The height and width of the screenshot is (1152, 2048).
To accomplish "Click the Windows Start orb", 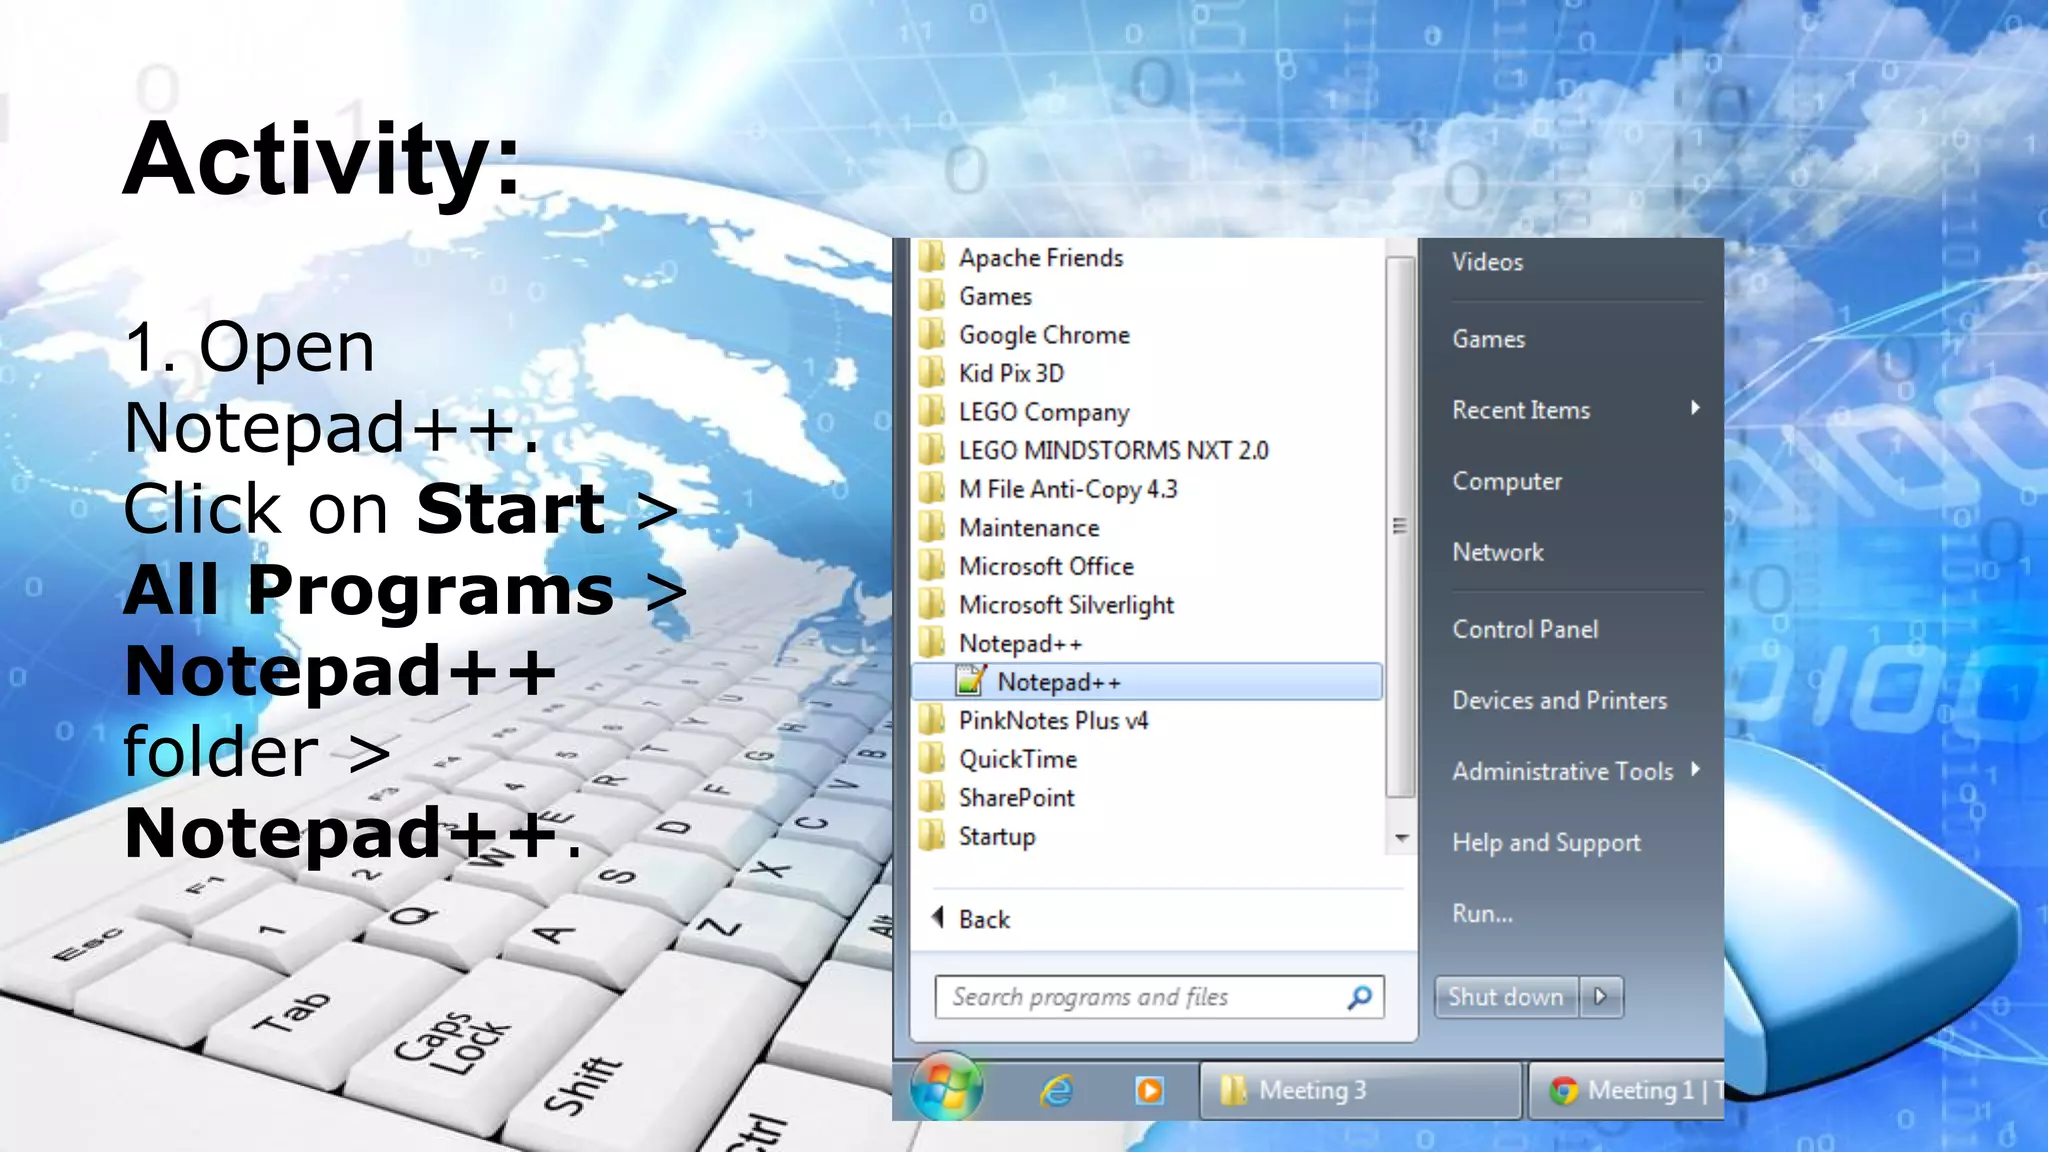I will pyautogui.click(x=946, y=1088).
